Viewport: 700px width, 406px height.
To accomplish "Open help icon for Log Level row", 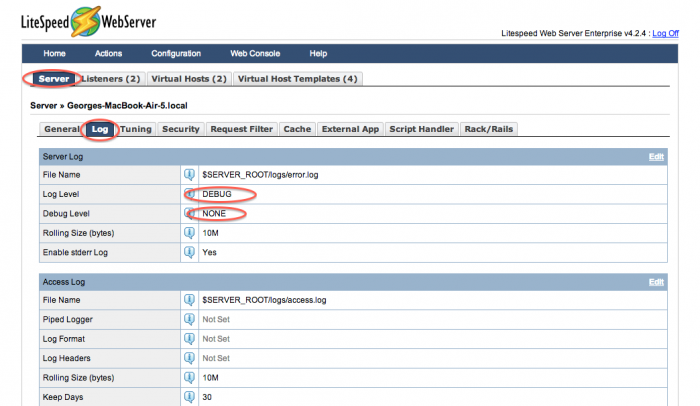I will pyautogui.click(x=189, y=194).
